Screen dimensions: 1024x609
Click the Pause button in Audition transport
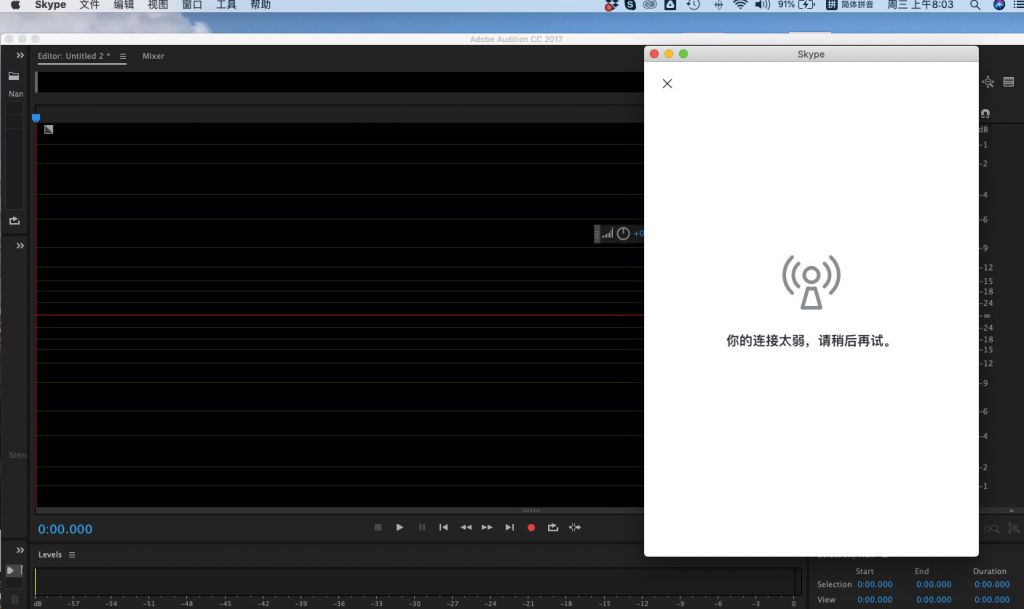coord(422,527)
